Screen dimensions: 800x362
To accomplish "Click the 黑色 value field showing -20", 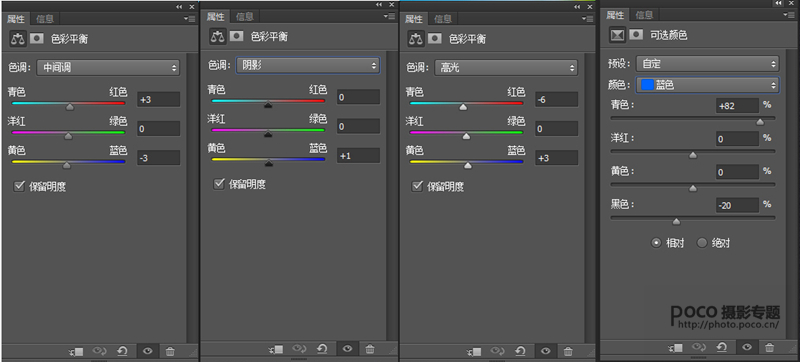I will click(x=737, y=205).
